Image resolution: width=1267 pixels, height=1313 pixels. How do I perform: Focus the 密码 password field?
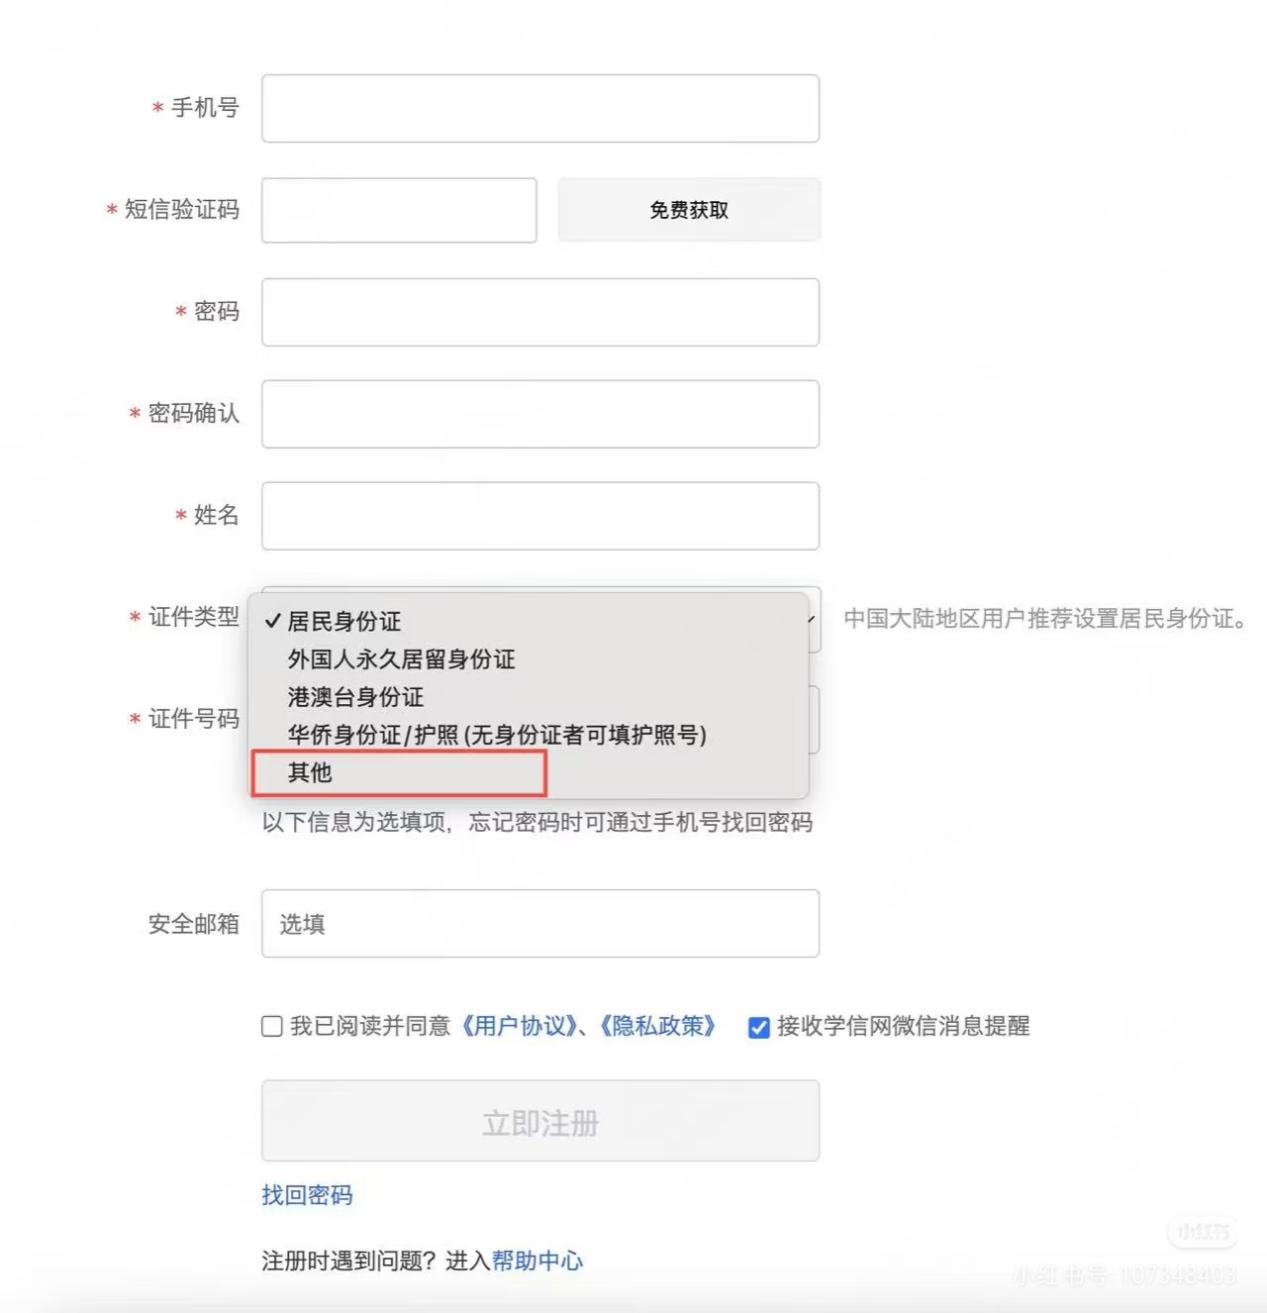tap(540, 312)
